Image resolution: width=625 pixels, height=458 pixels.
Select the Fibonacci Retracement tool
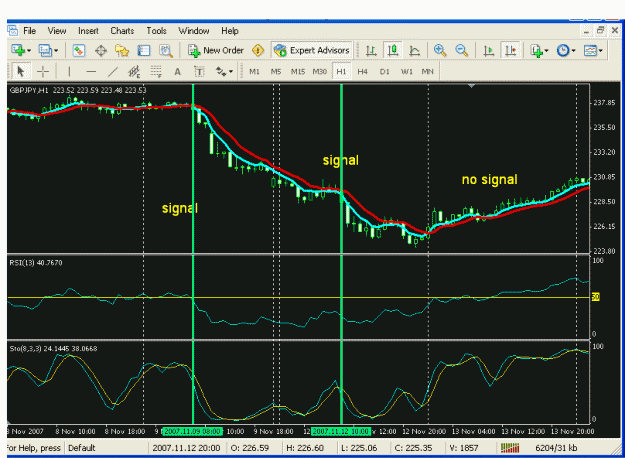[x=156, y=72]
